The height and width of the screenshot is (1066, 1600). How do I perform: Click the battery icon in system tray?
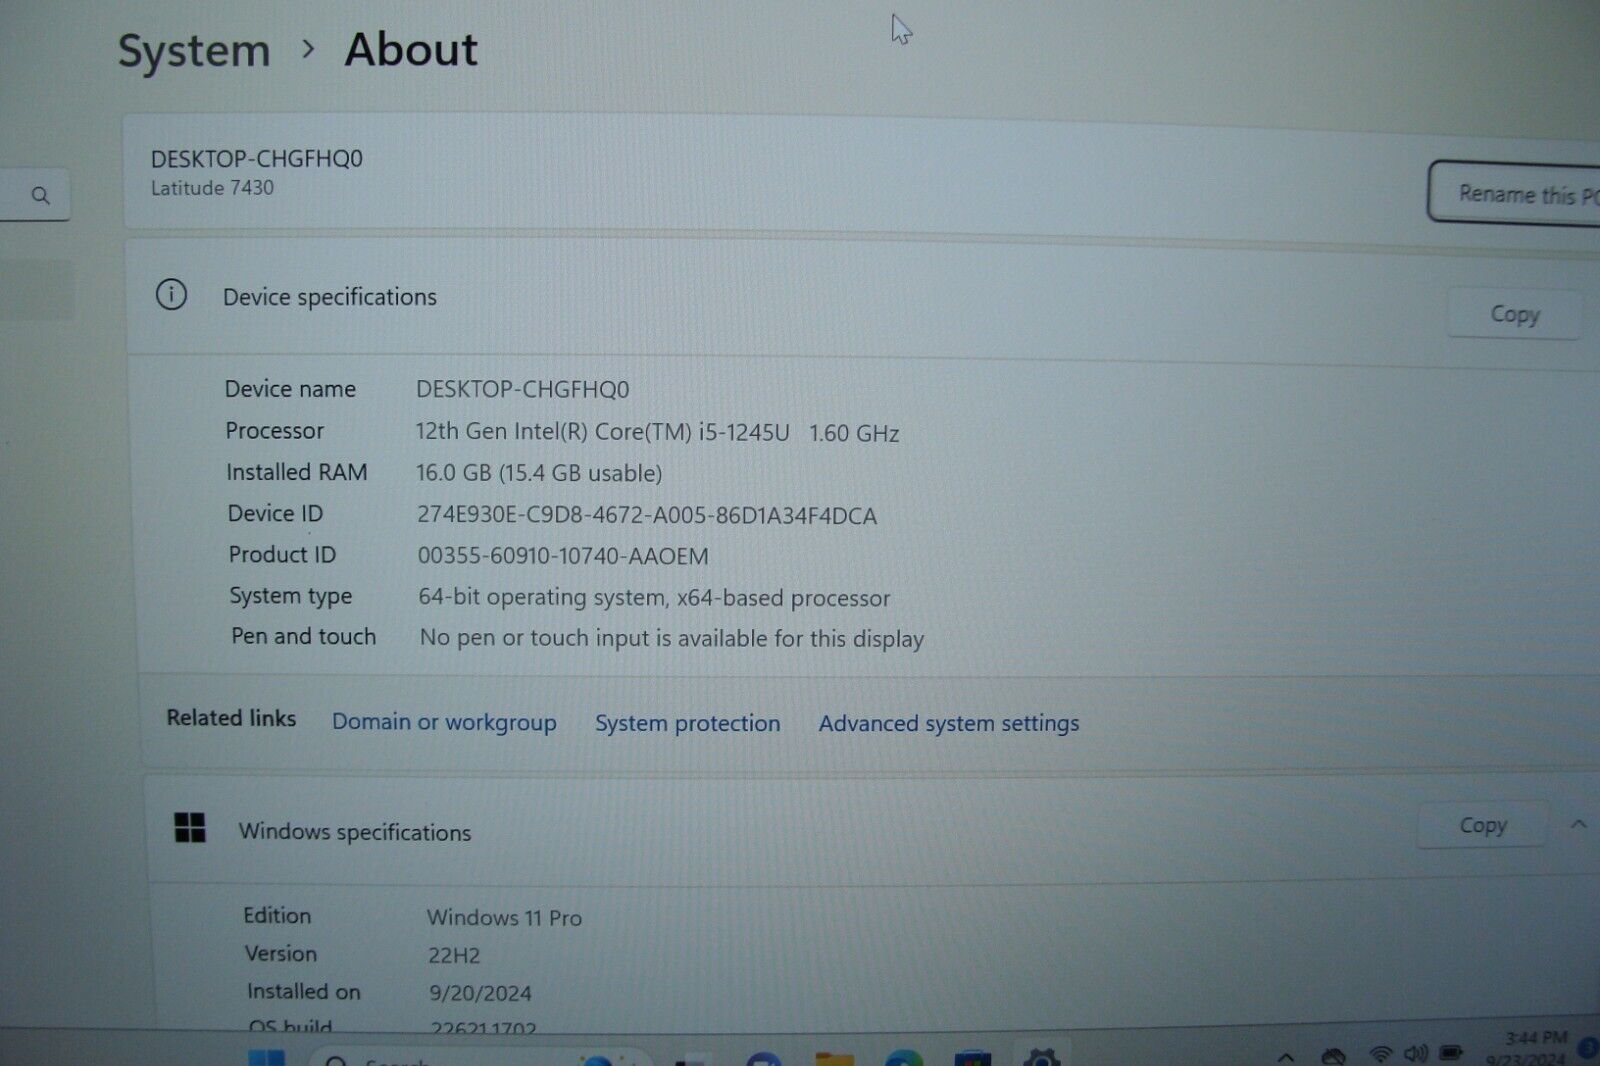1450,1053
